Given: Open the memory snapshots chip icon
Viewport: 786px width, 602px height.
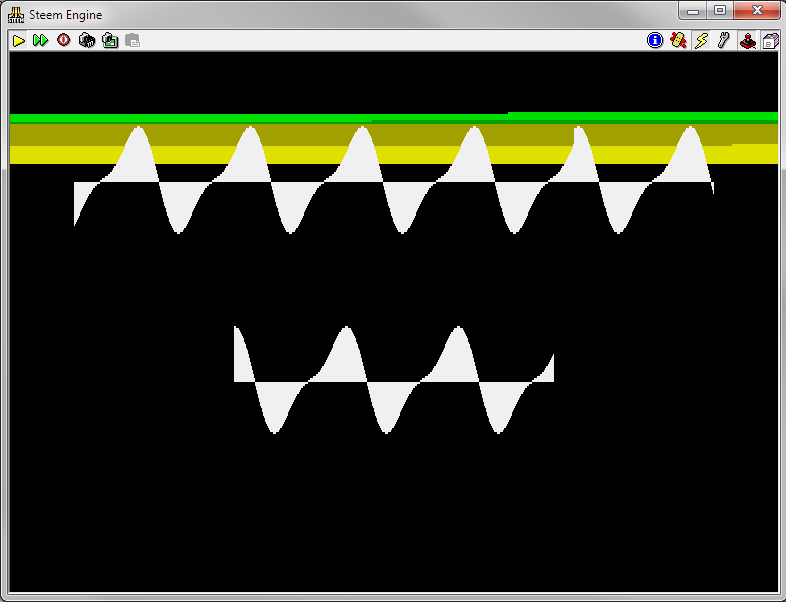Looking at the screenshot, I should 87,41.
